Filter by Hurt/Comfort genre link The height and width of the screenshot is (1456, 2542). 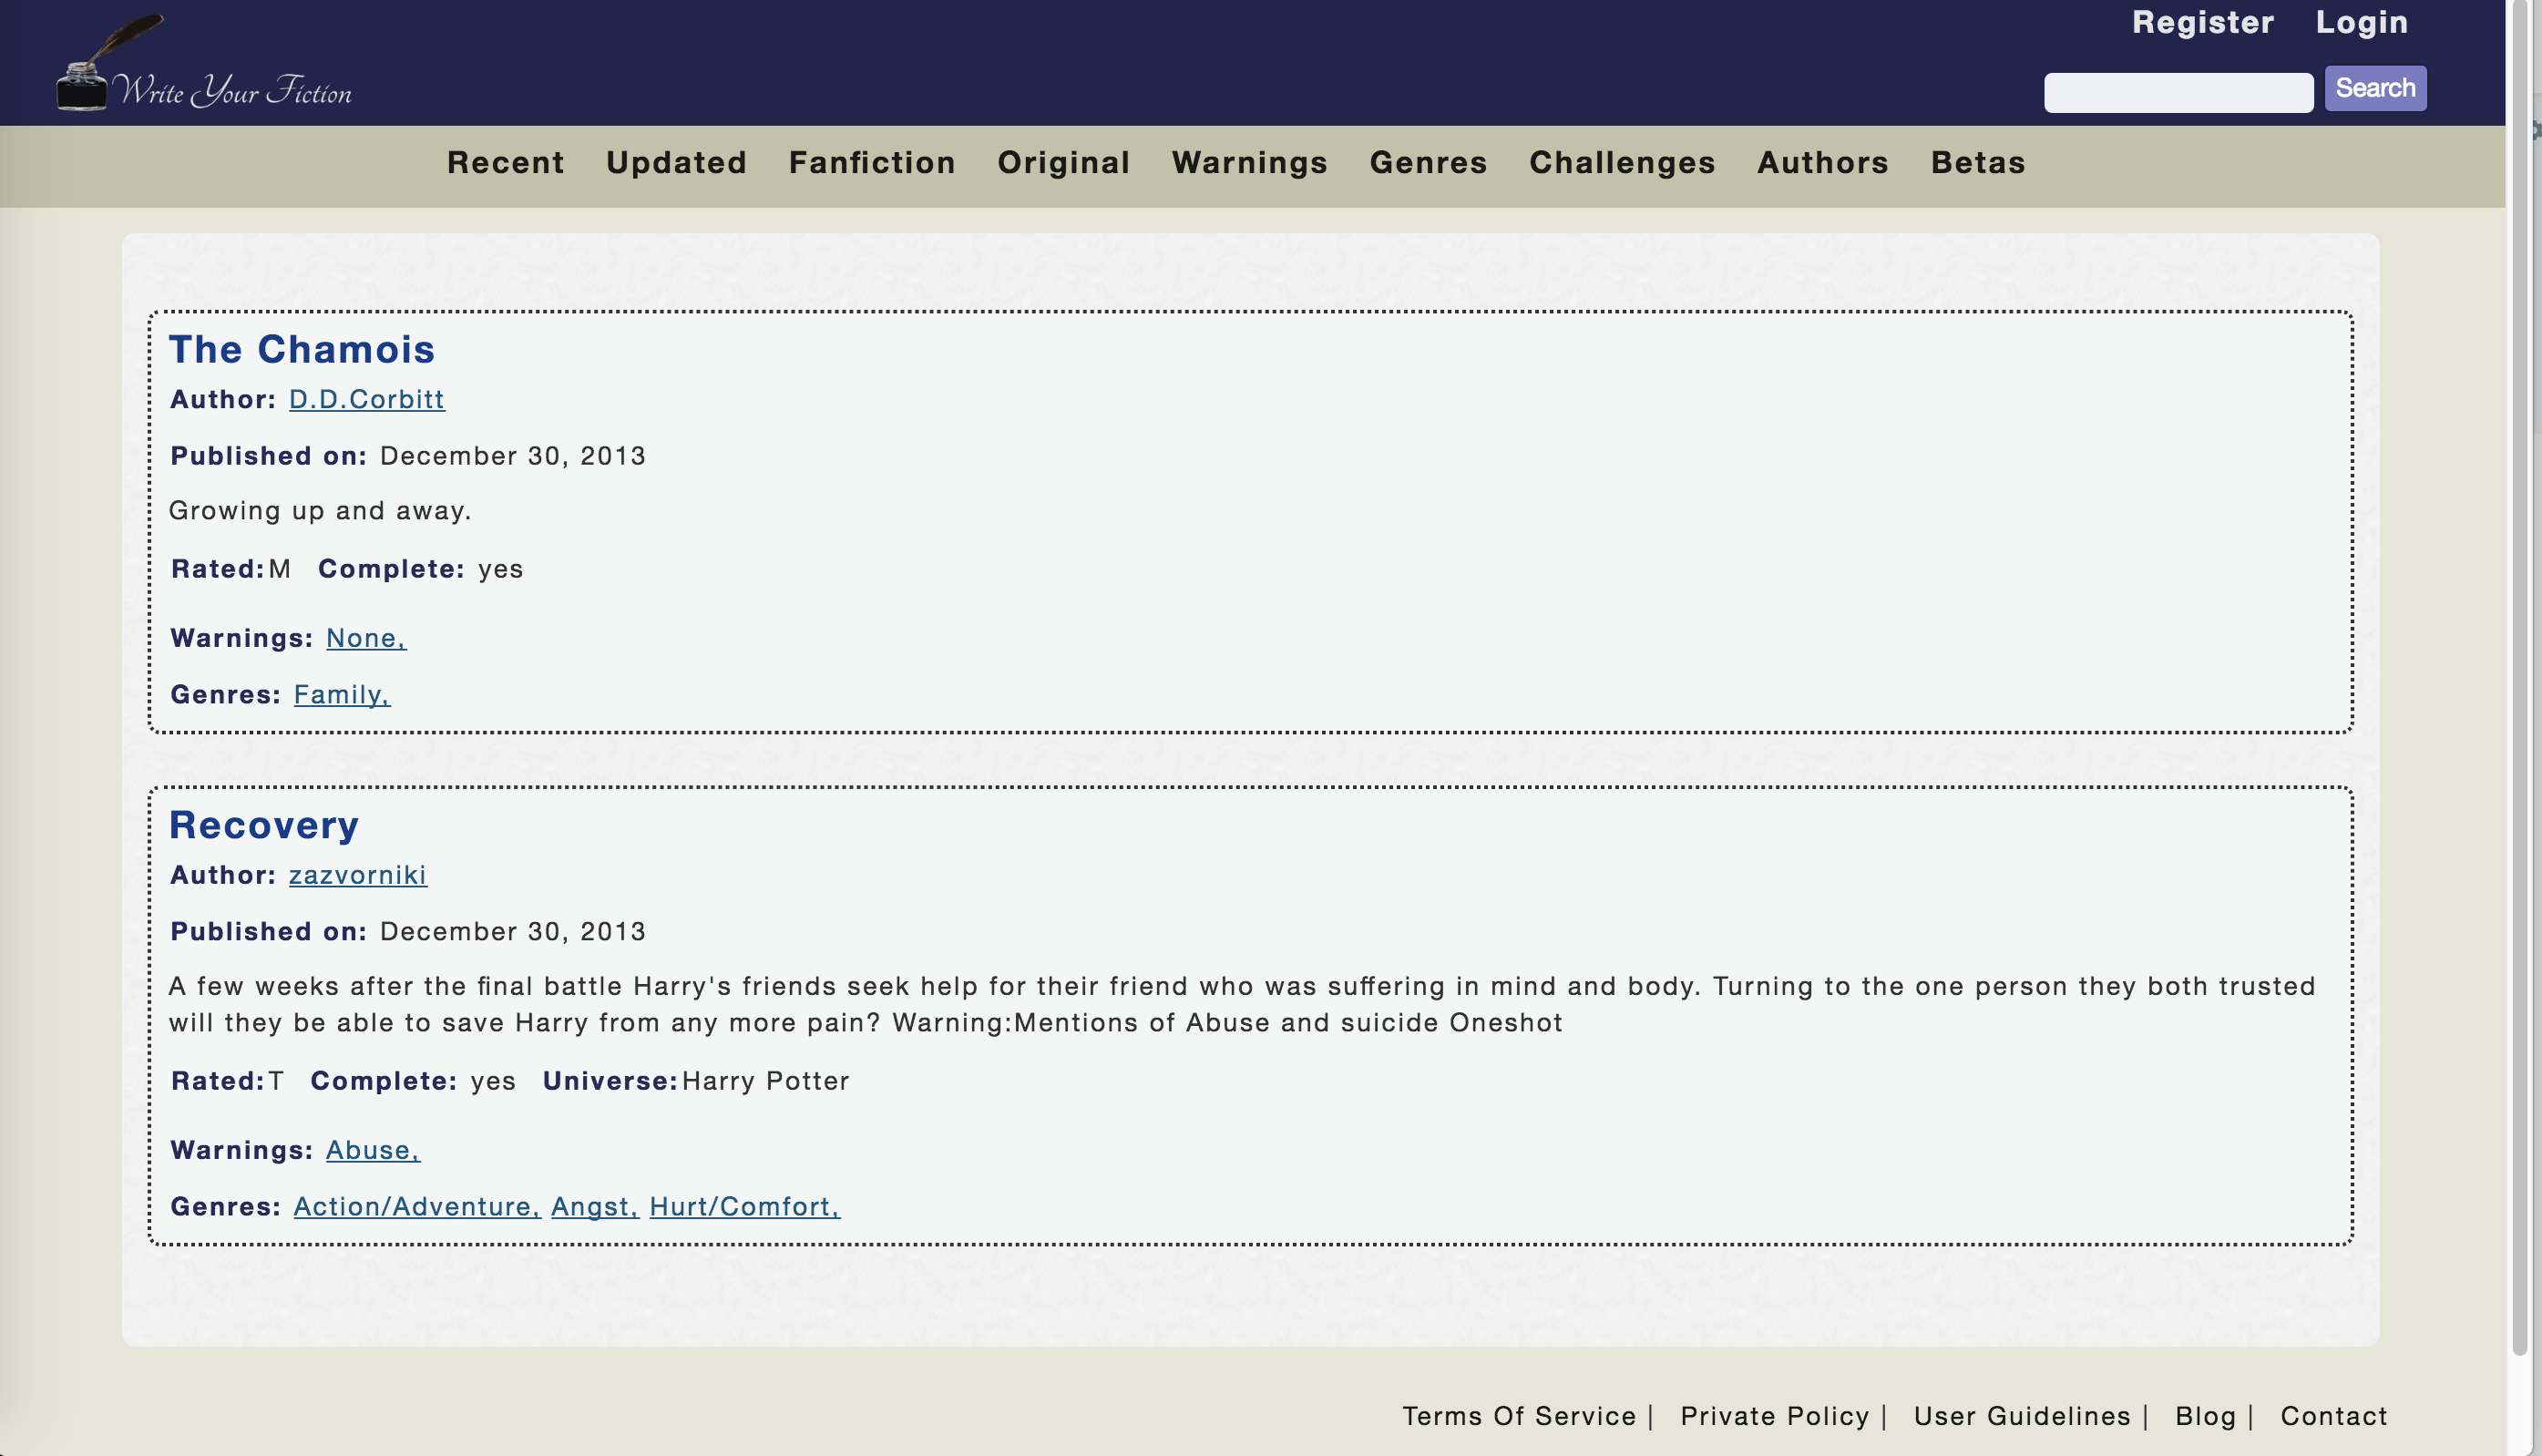tap(744, 1206)
